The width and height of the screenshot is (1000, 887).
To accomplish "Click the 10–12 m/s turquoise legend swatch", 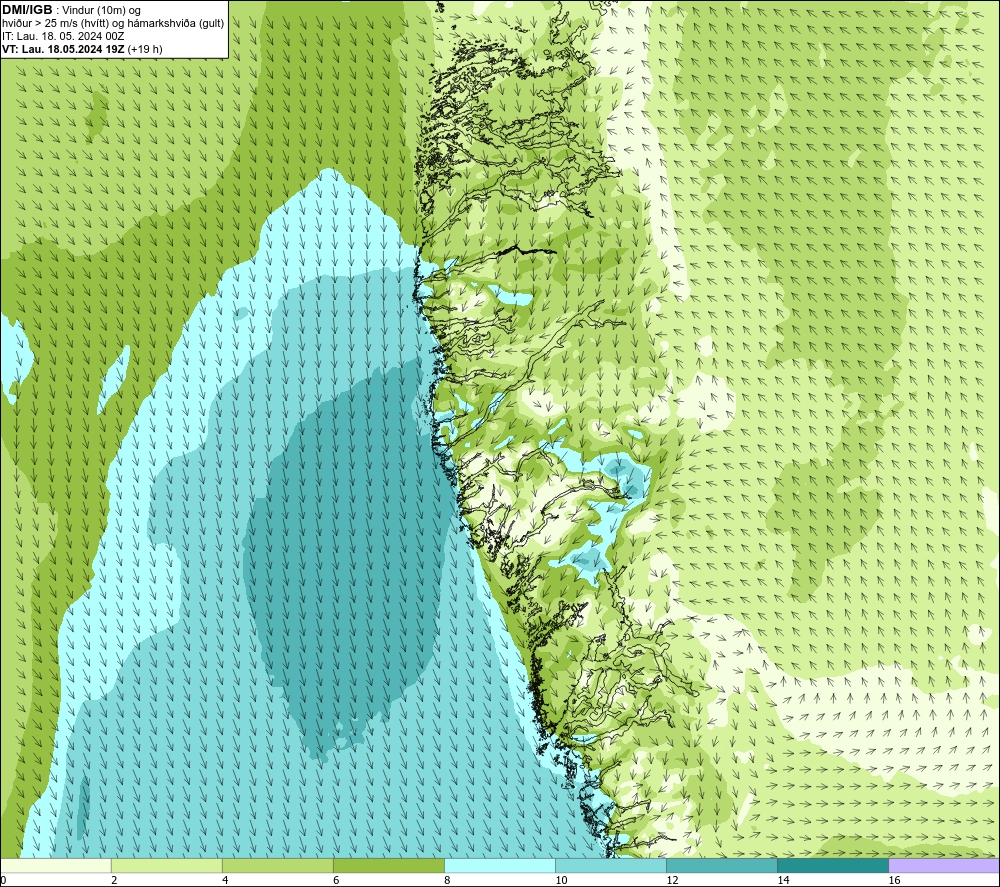I will [x=611, y=865].
